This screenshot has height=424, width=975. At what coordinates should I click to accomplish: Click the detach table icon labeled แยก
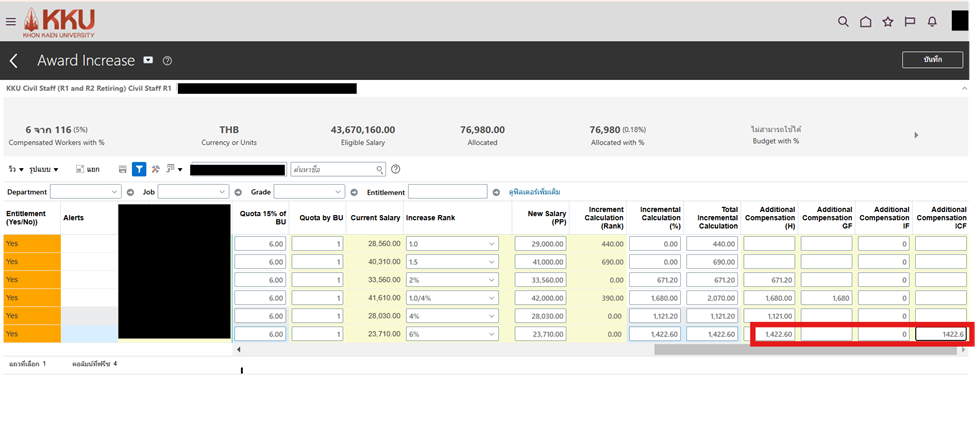(x=87, y=170)
